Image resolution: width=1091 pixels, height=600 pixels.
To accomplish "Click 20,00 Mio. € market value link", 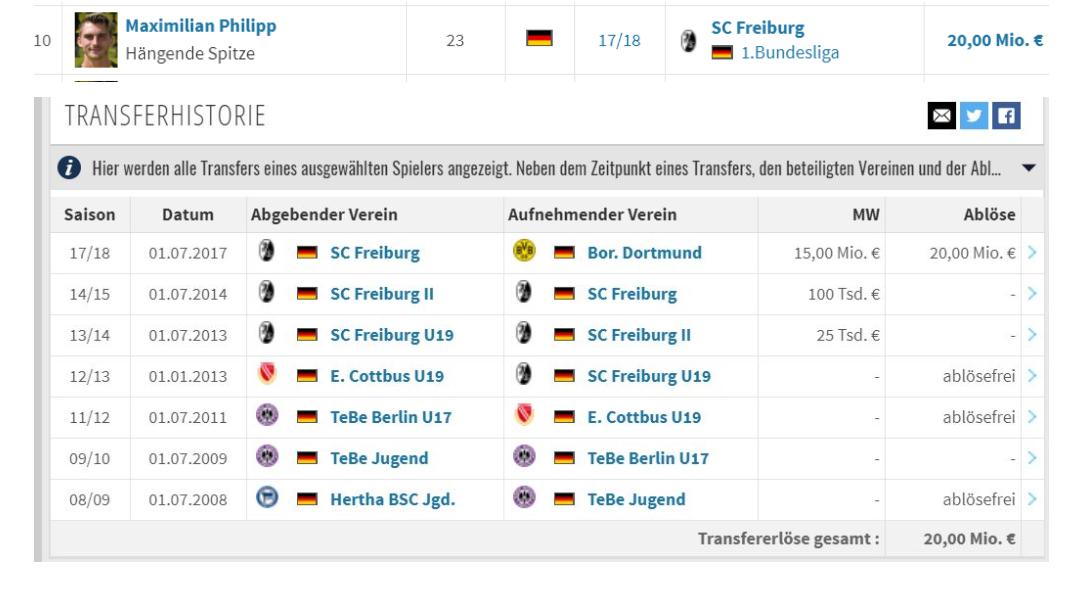I will tap(994, 41).
